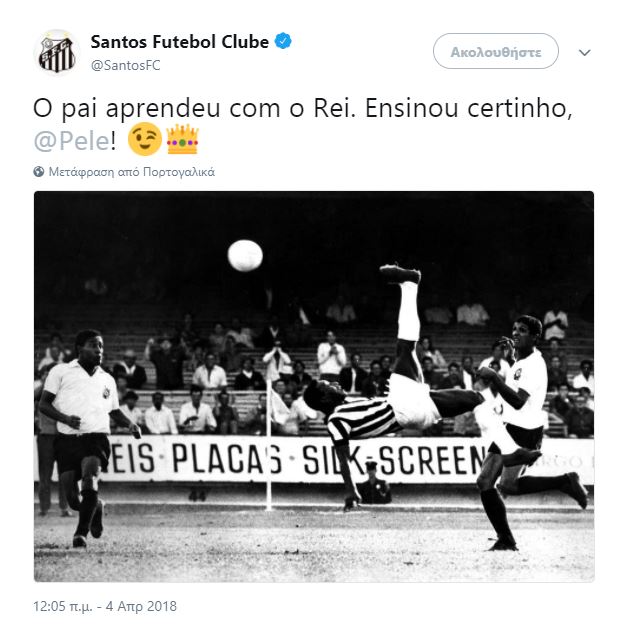Click the @SantosFC handle
Screen dimensions: 628x628
(126, 65)
